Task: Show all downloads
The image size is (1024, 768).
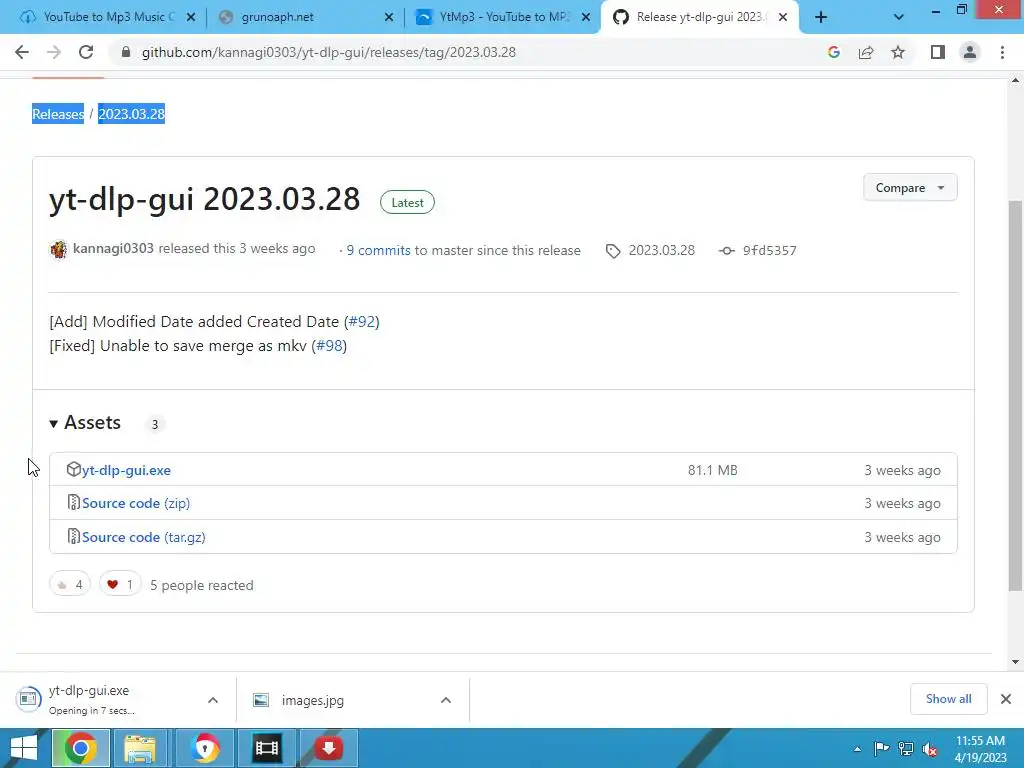Action: tap(948, 699)
